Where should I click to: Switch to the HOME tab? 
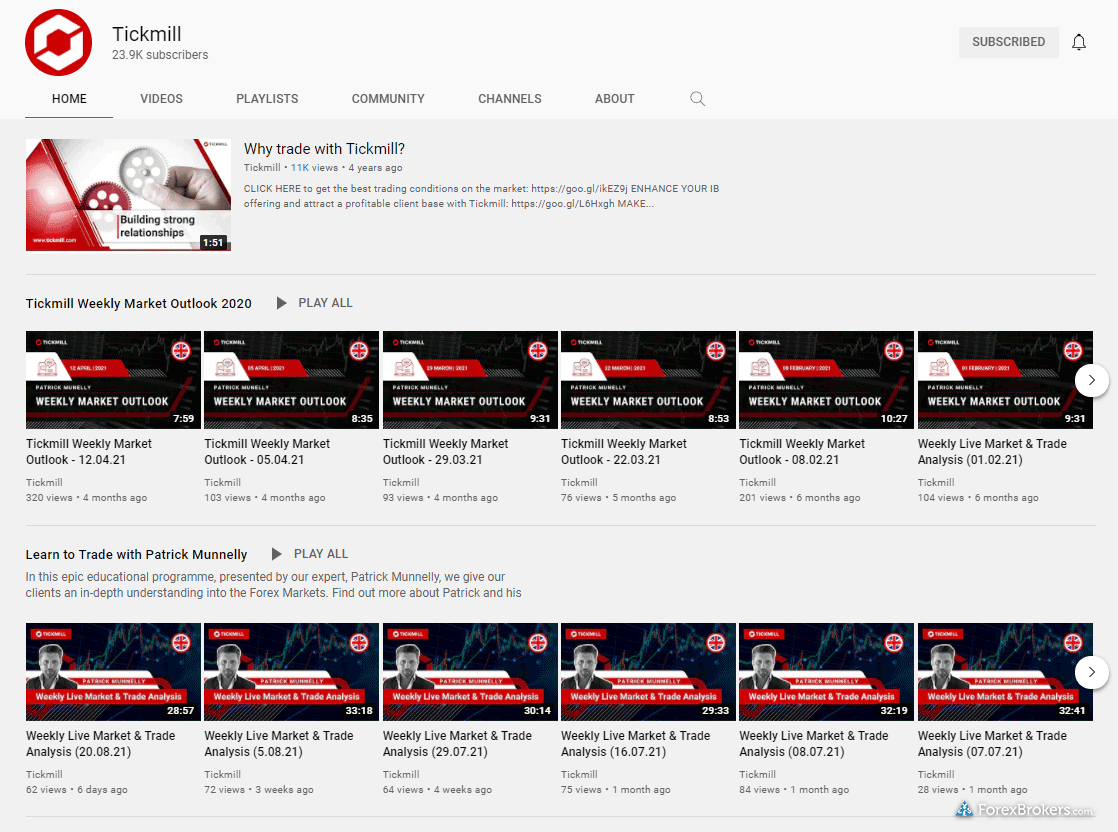coord(69,99)
